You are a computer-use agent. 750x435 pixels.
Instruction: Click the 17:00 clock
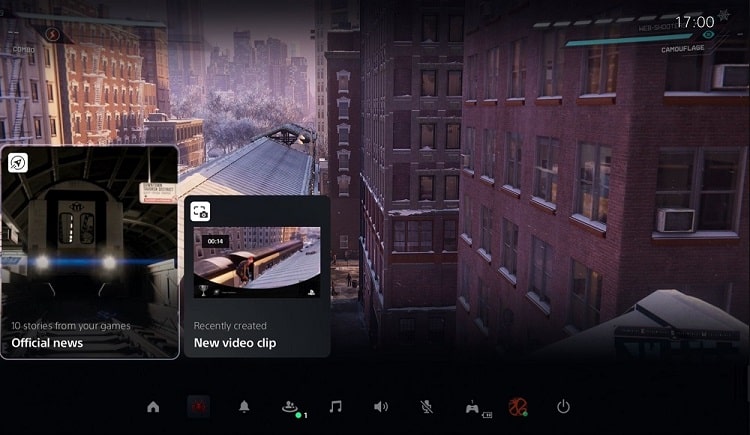(x=695, y=22)
